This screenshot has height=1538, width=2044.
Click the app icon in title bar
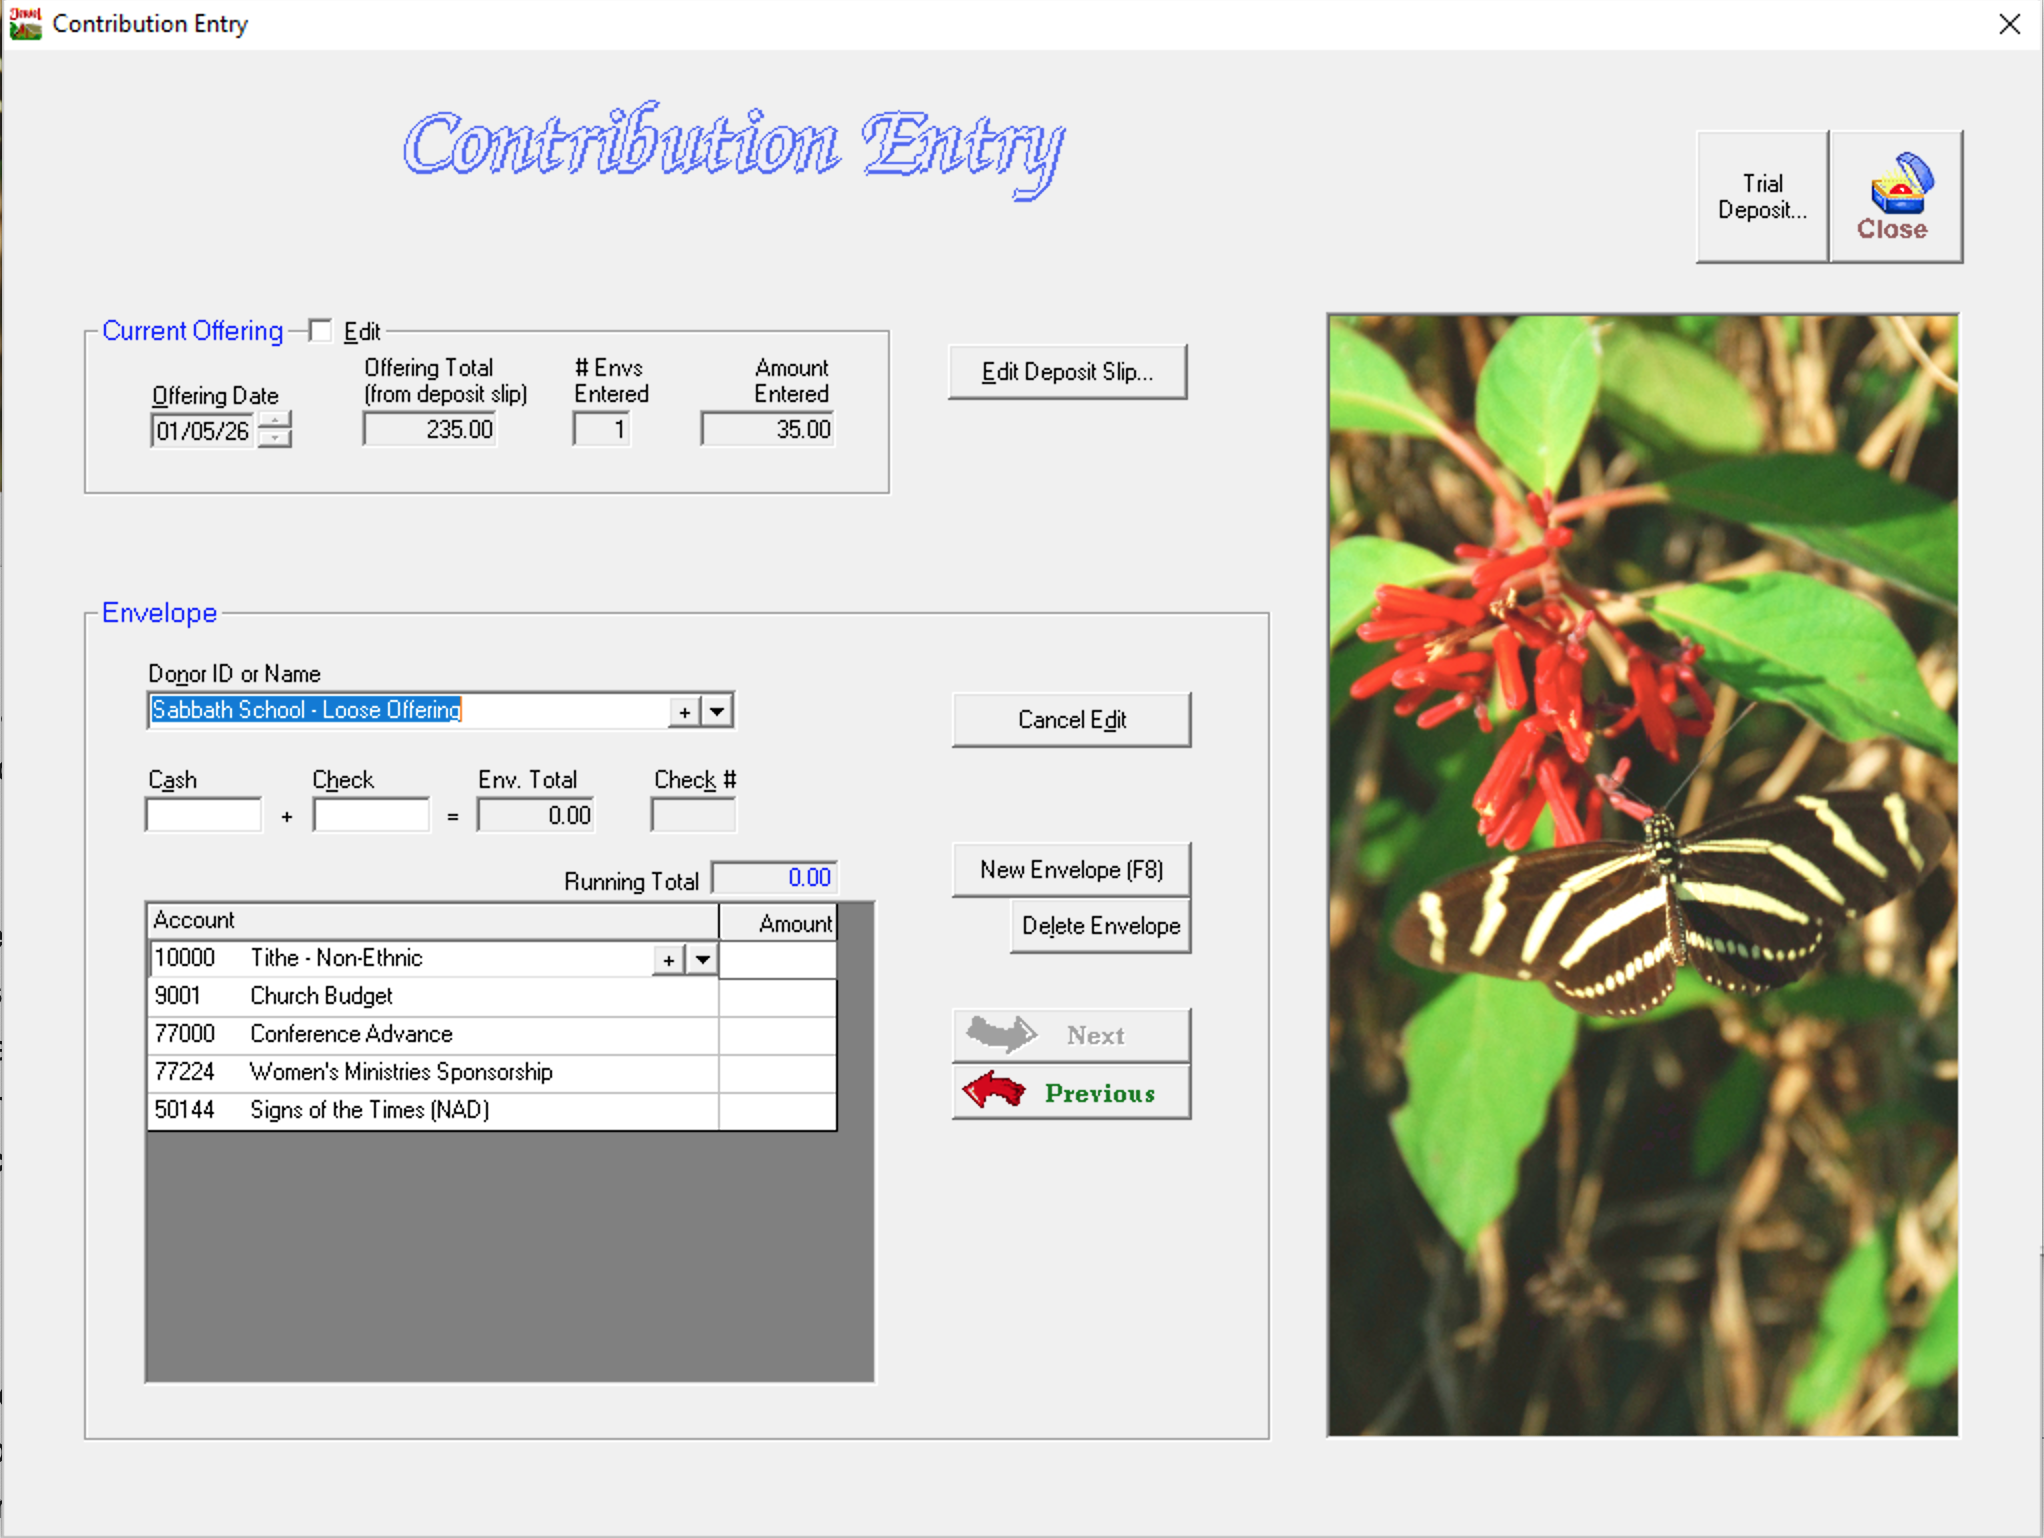25,23
